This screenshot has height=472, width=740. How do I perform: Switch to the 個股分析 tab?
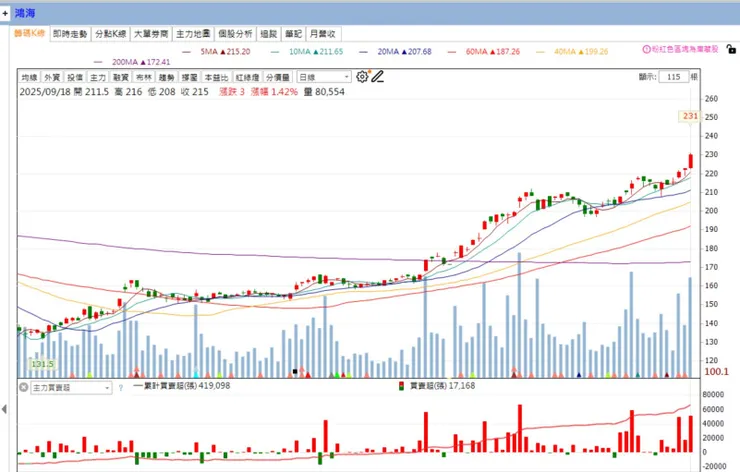(235, 34)
